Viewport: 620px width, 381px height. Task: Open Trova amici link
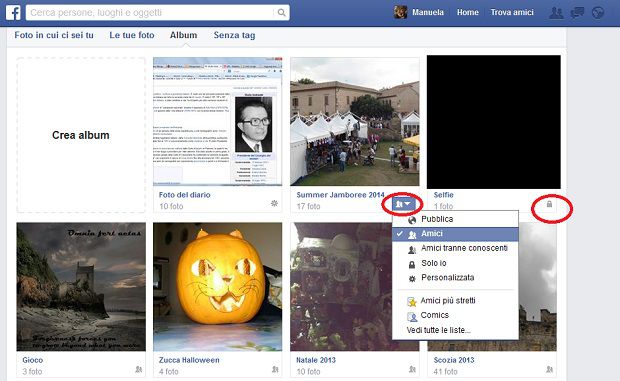click(512, 13)
